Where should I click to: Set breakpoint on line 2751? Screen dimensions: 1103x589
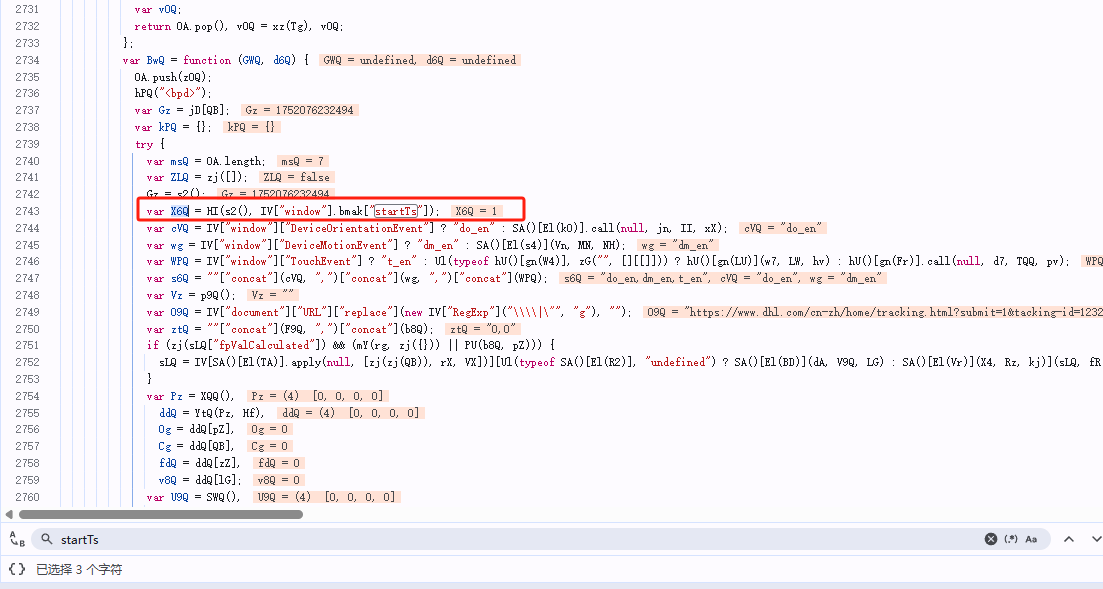[27, 346]
